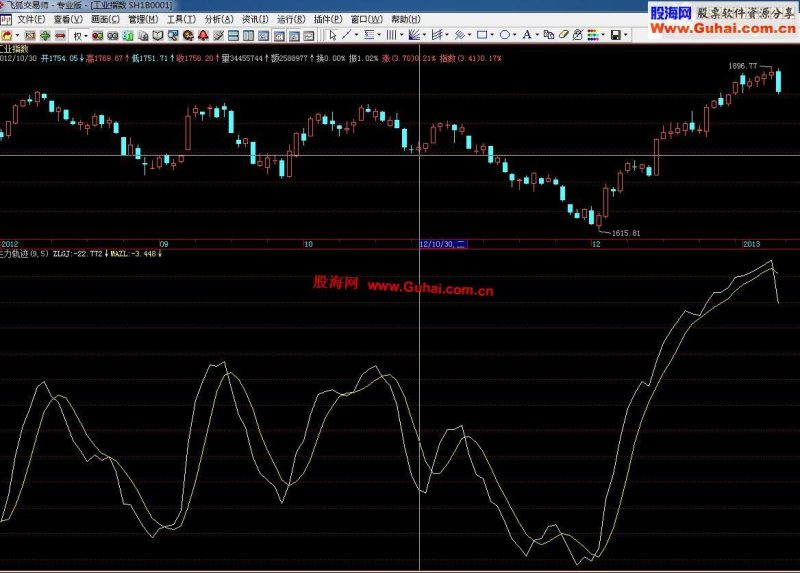Click the 12/10/30 date marker on axis
Viewport: 800px width, 573px height.
[x=443, y=244]
